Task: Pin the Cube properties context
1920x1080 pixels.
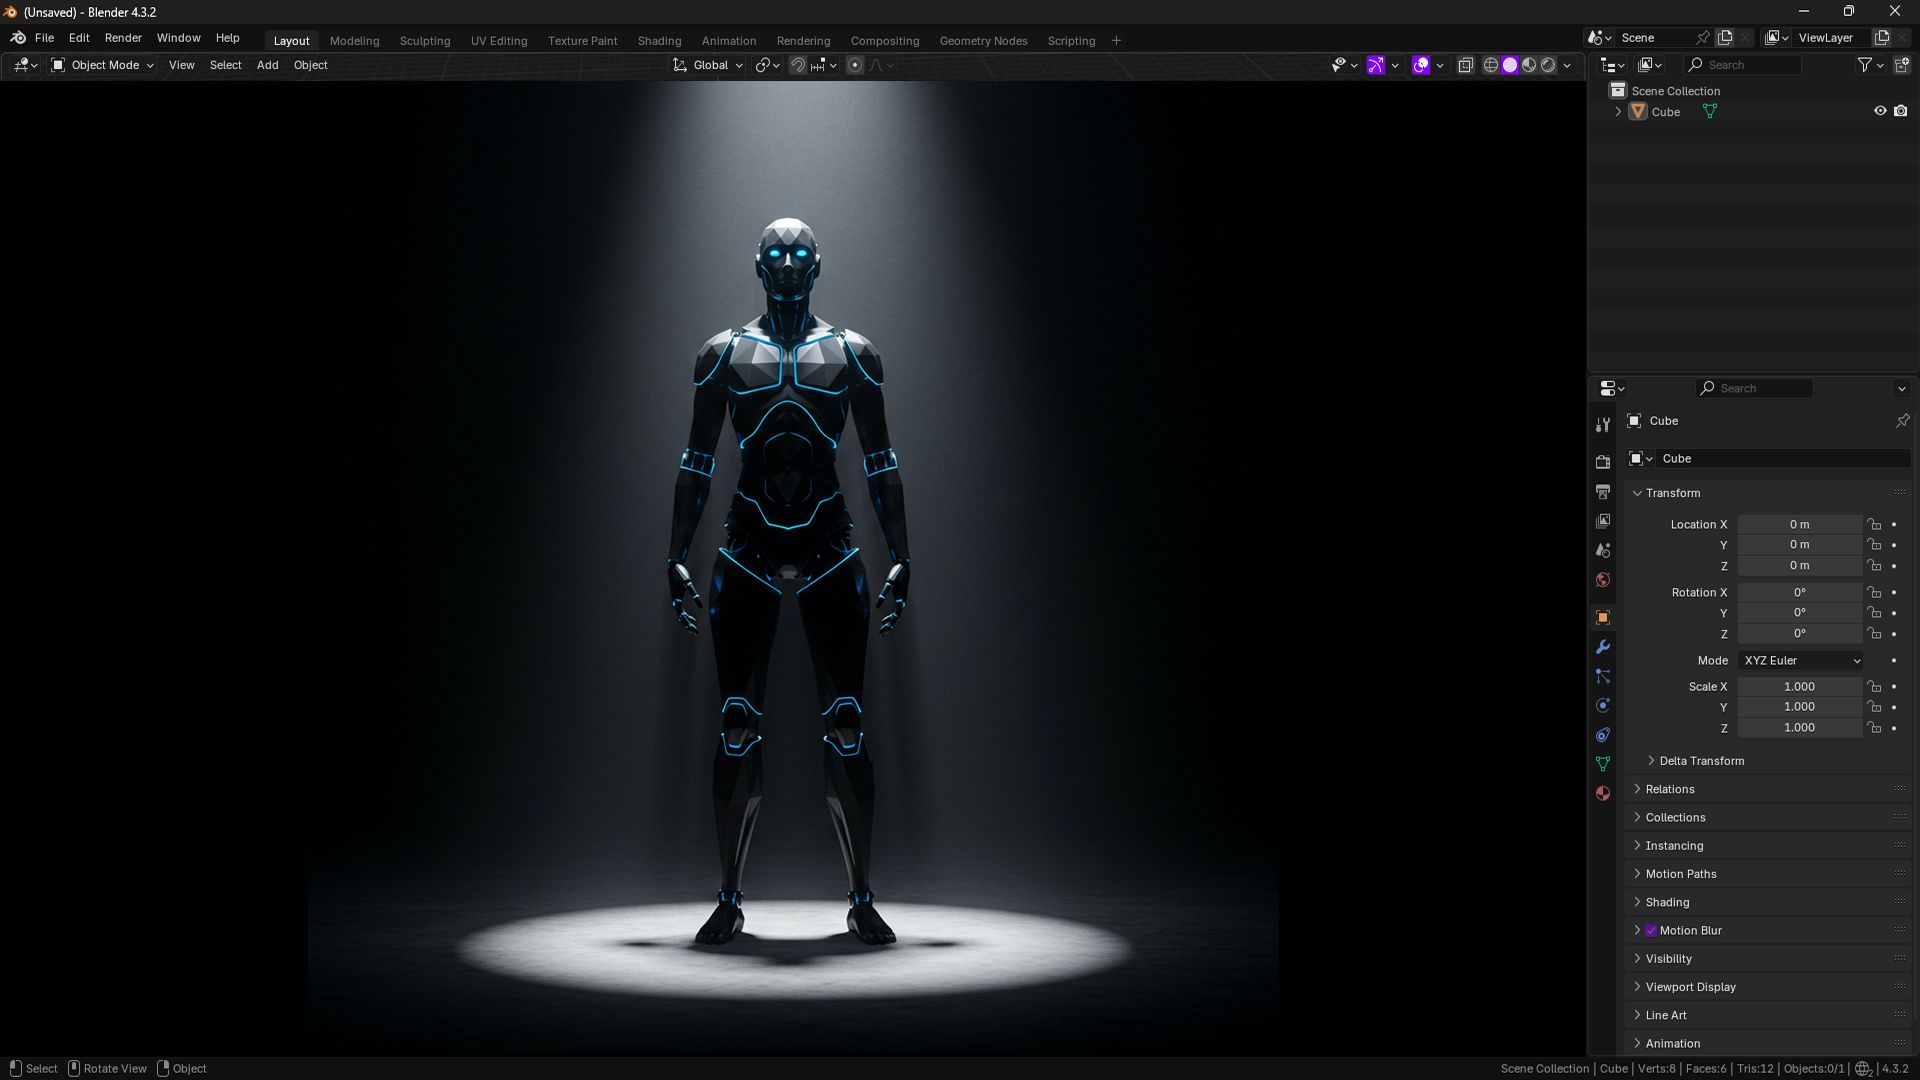Action: [1902, 421]
